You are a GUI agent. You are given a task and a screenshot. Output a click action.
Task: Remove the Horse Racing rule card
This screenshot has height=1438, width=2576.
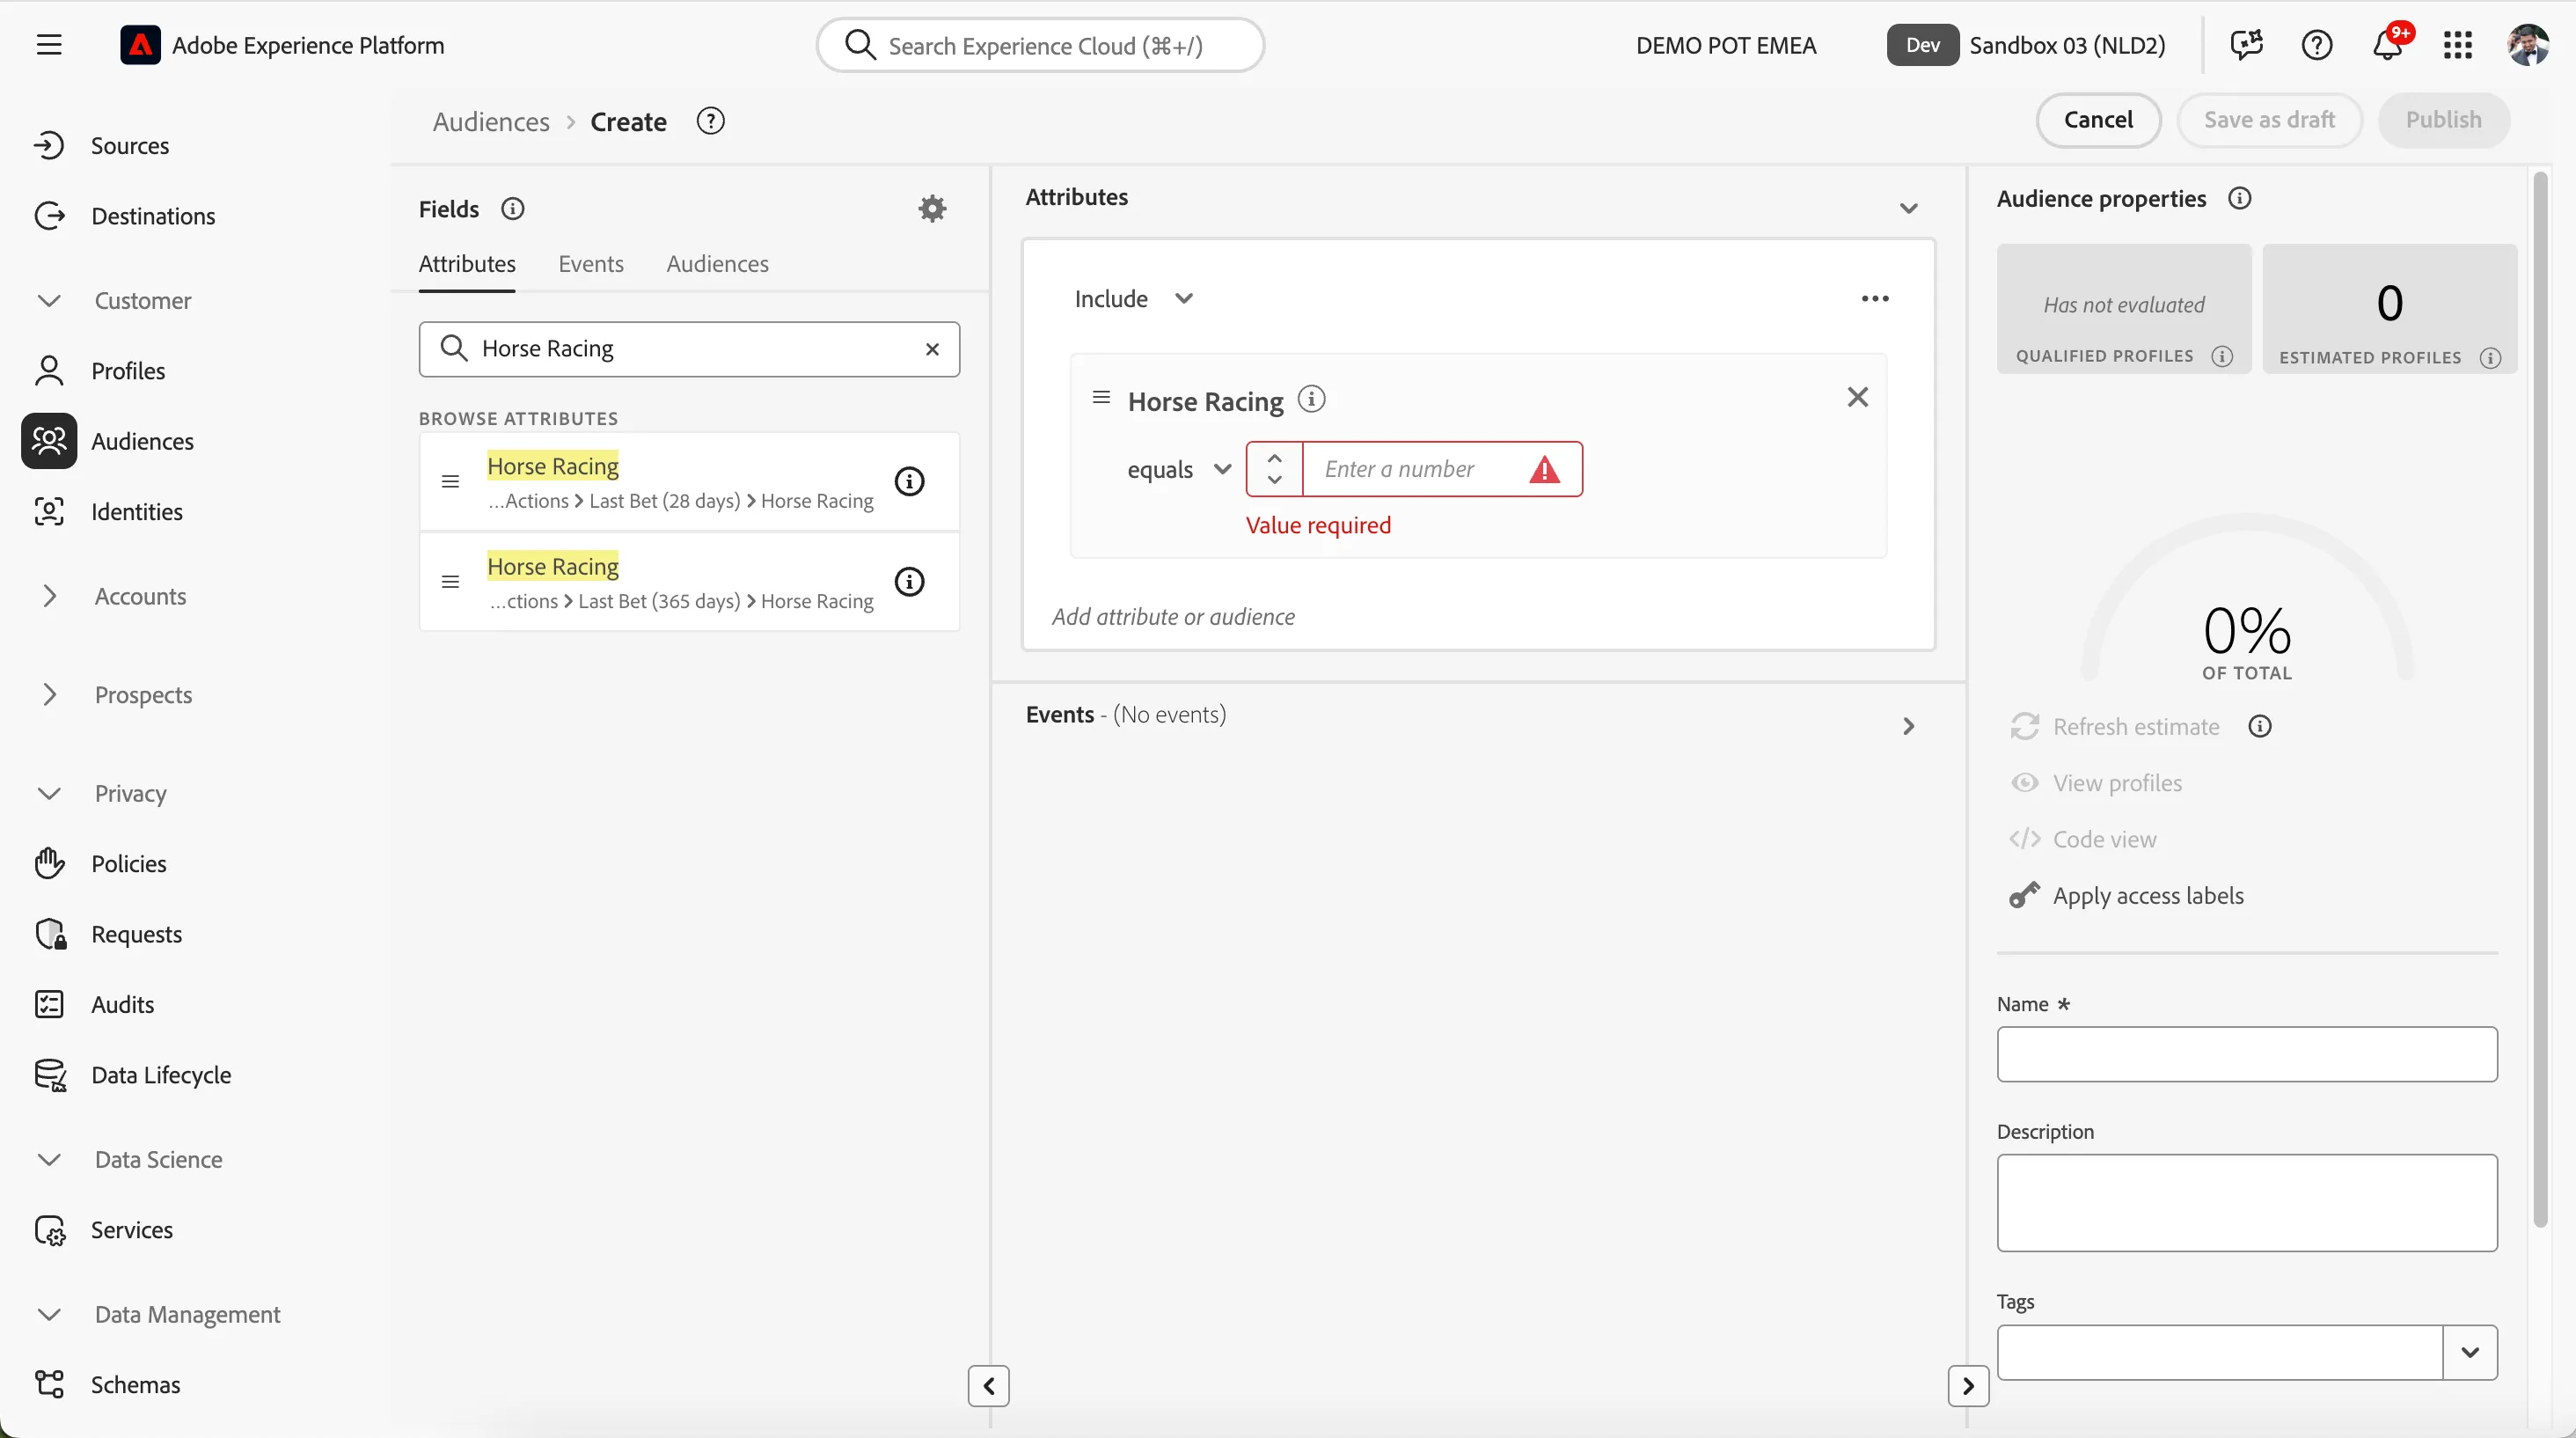coord(1858,397)
